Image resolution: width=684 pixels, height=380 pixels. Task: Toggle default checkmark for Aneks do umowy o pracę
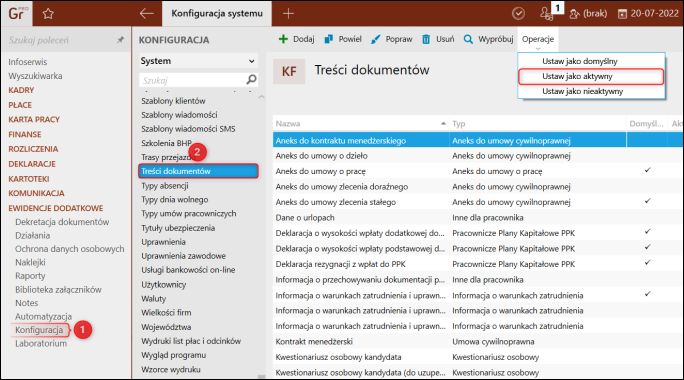pyautogui.click(x=647, y=171)
